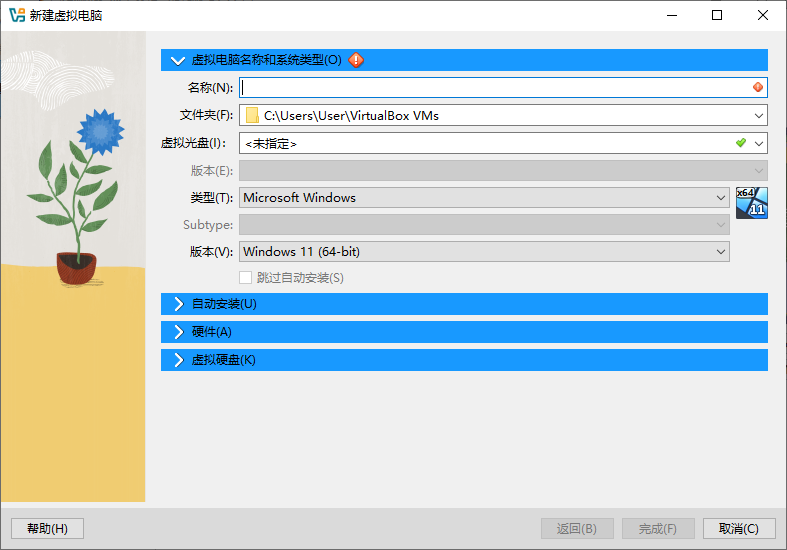Click the disabled Subtype dropdown

pos(484,224)
